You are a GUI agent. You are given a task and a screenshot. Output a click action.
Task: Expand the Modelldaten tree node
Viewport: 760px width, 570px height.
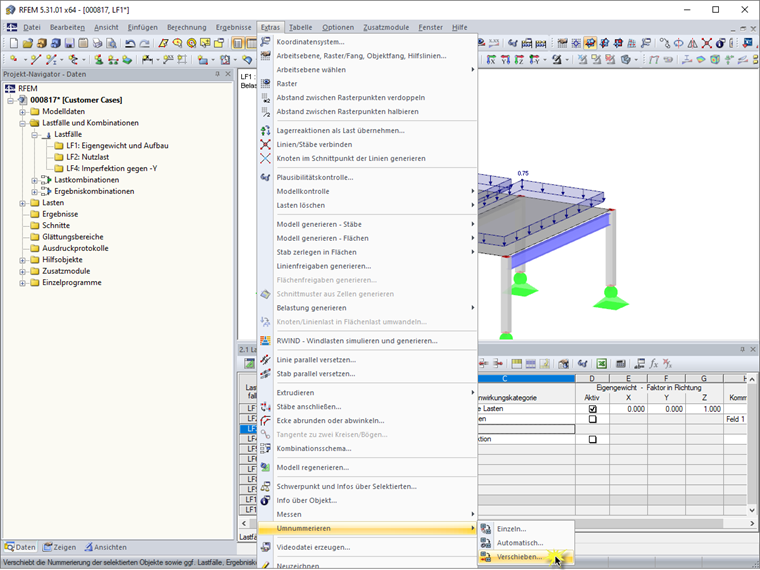click(22, 111)
